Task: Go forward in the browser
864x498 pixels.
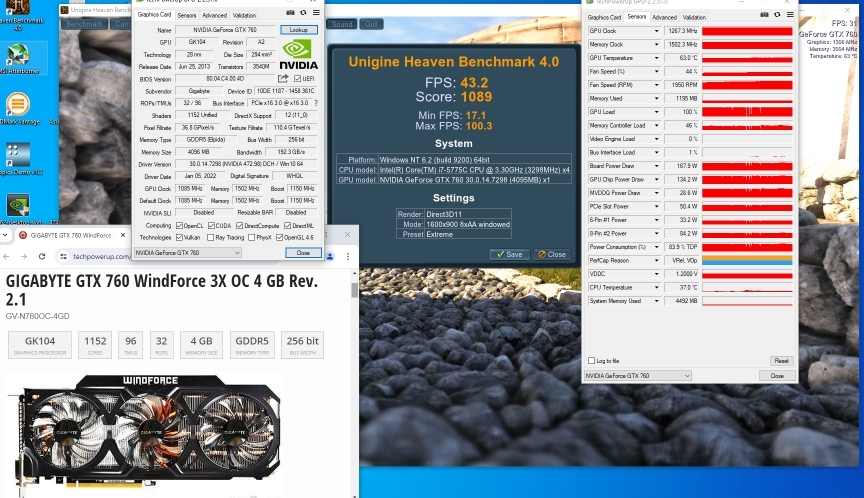Action: (24, 257)
